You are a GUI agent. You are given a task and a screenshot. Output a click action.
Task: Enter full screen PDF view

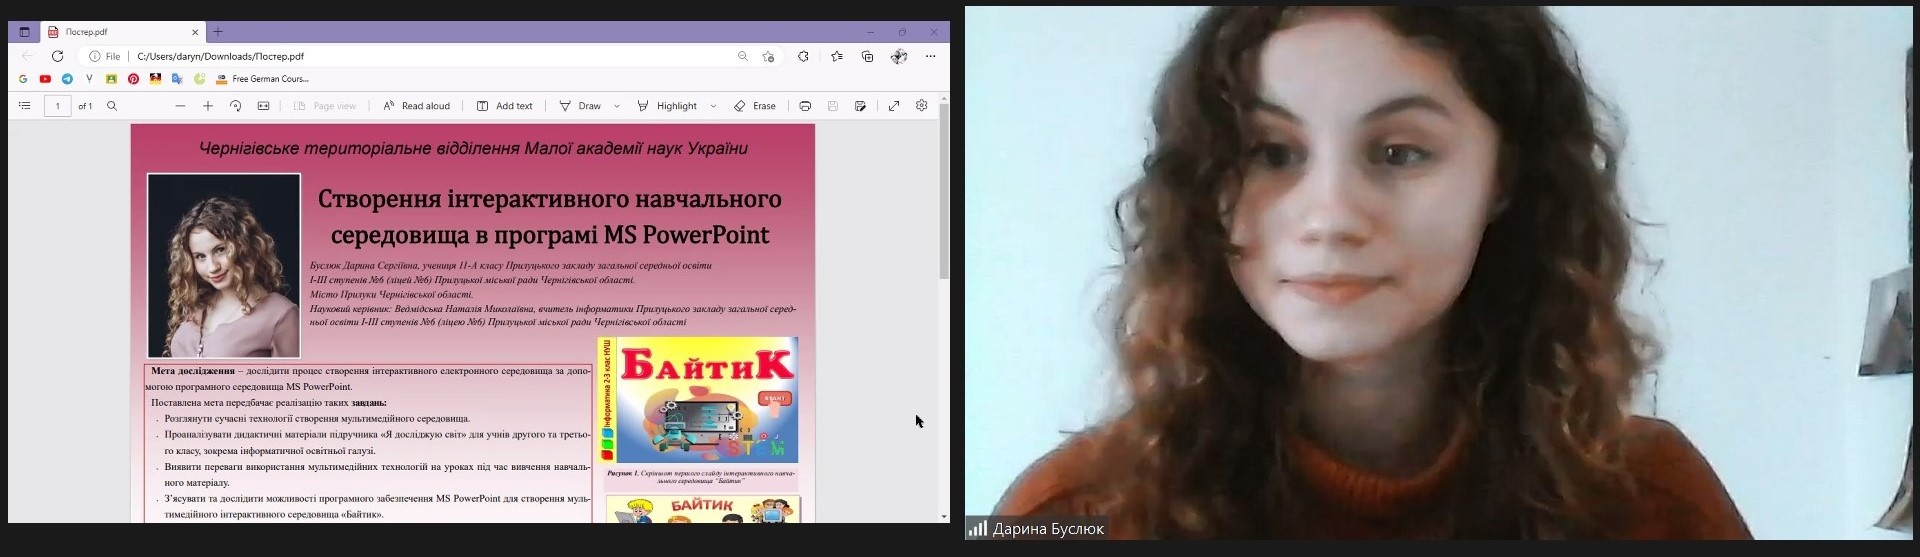pyautogui.click(x=894, y=106)
